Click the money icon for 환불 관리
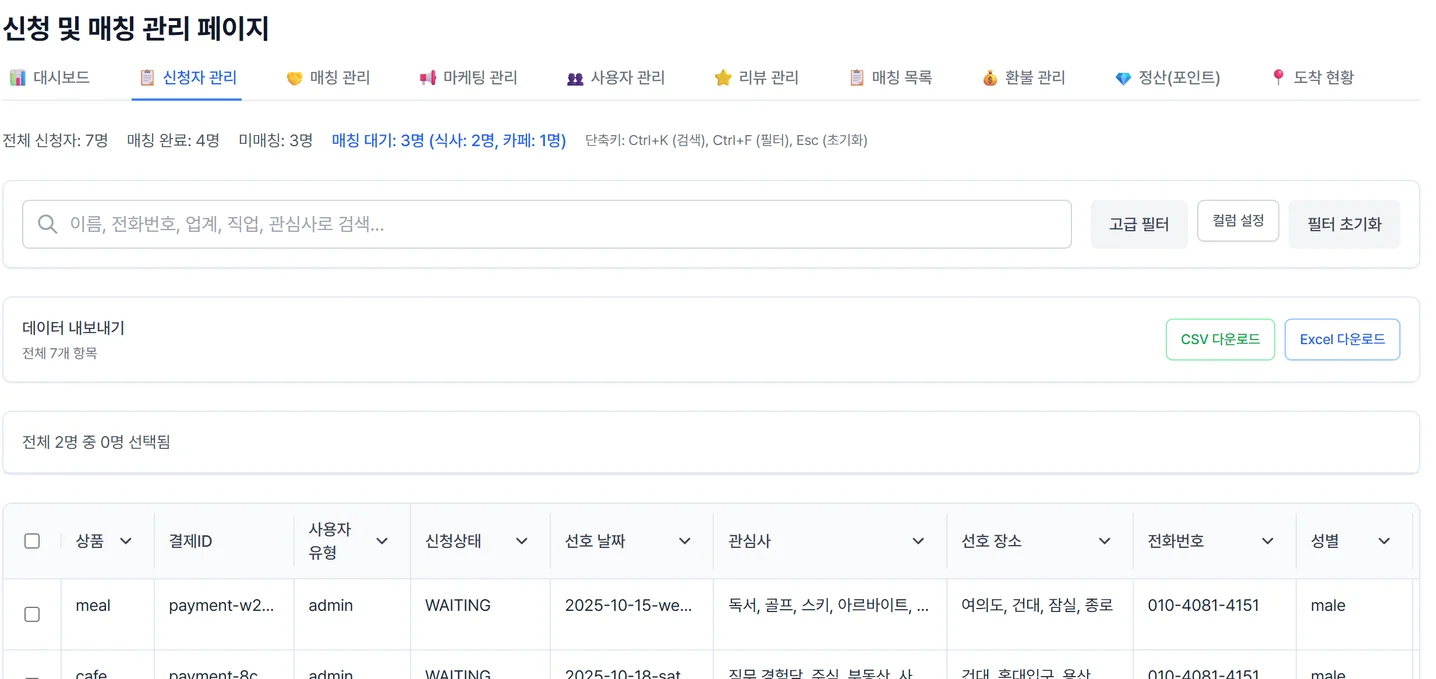Viewport: 1436px width, 679px height. tap(988, 76)
